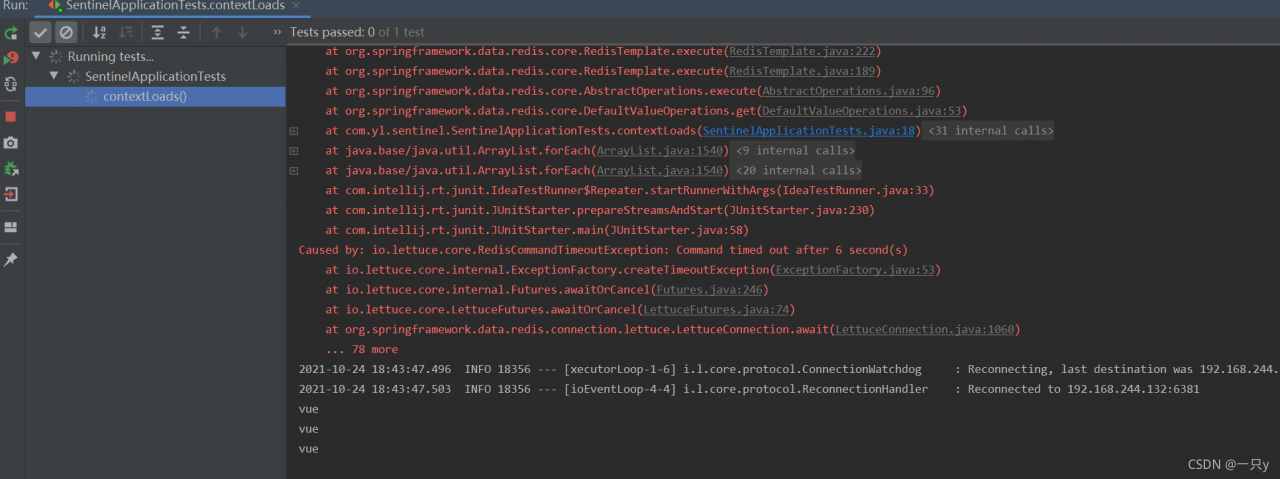Click the JUnitStarter.prepareStreamsAndStart line
1280x479 pixels.
click(600, 210)
